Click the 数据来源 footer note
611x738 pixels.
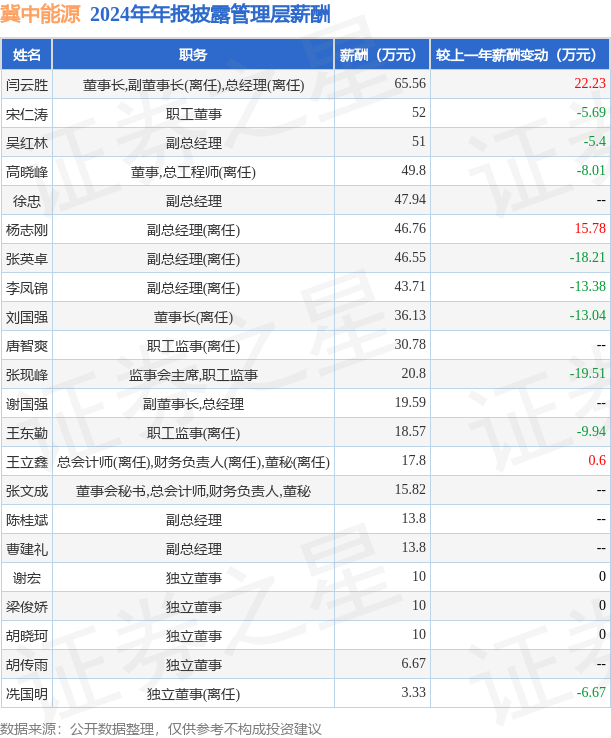pyautogui.click(x=161, y=729)
